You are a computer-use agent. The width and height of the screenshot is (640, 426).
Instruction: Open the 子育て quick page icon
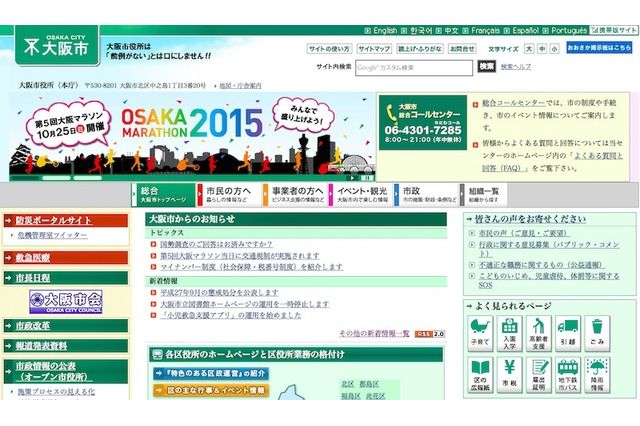pyautogui.click(x=480, y=333)
